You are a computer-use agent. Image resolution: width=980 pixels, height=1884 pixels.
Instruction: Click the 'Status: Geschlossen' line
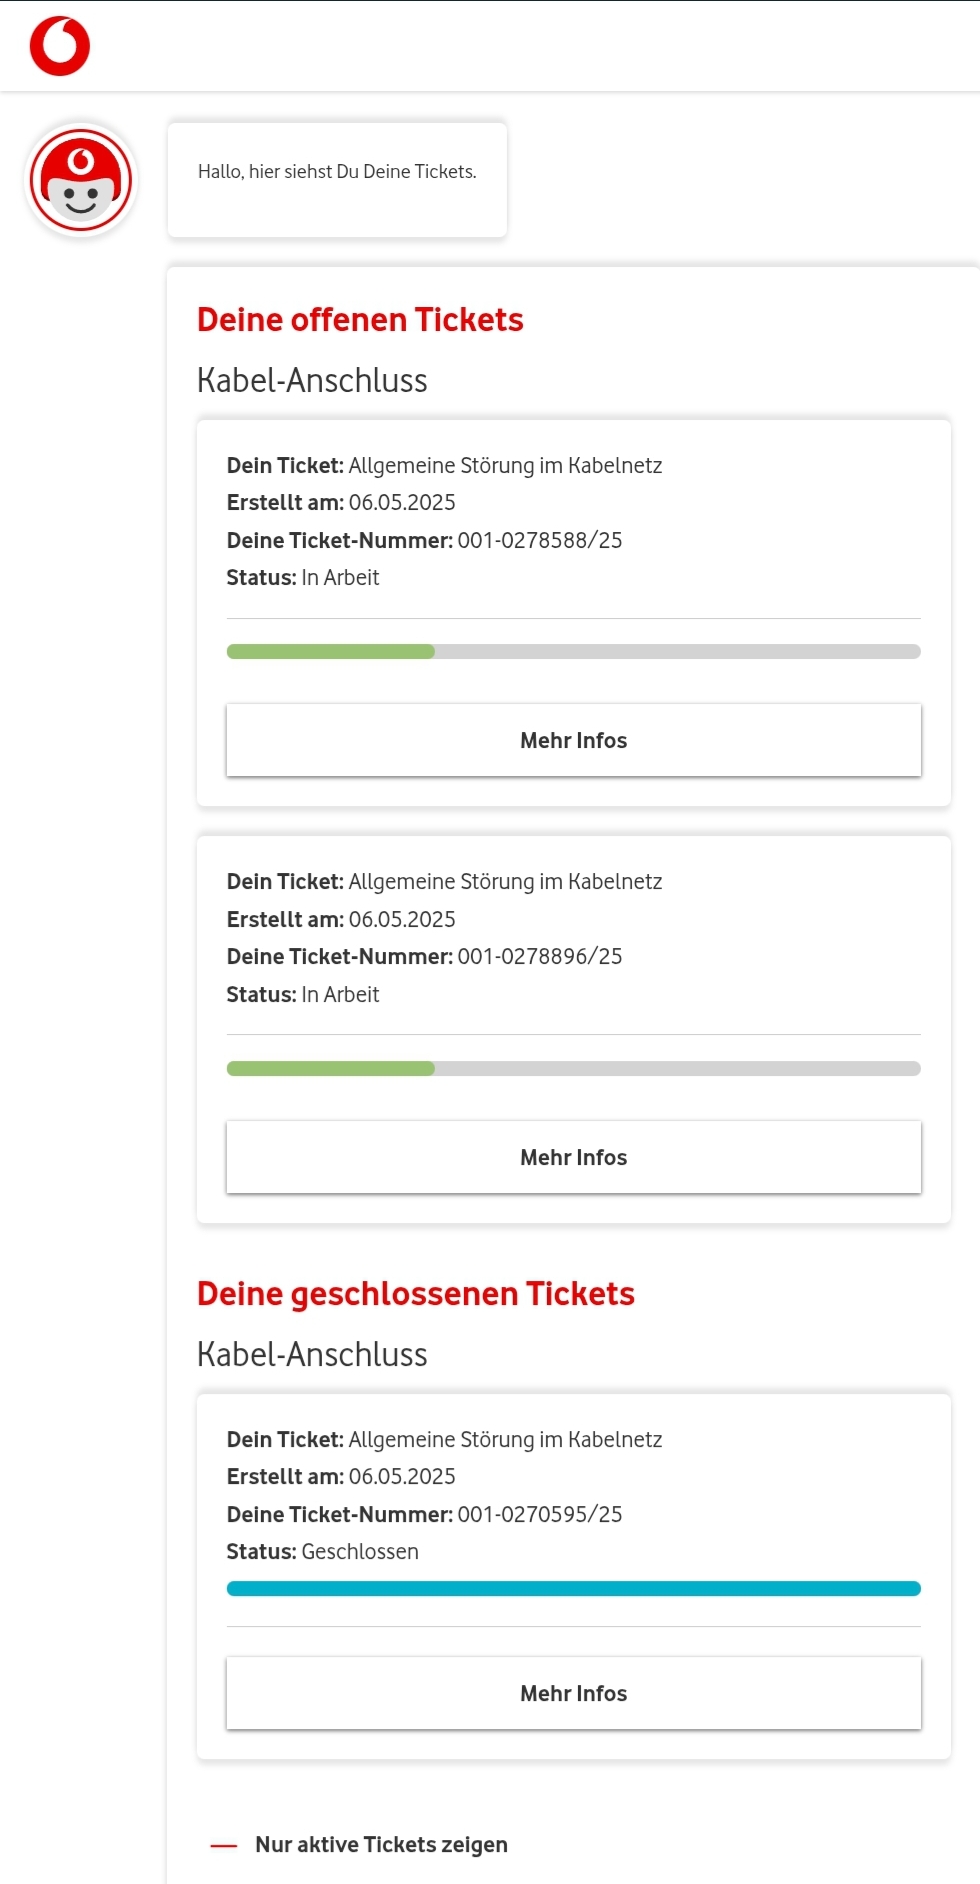click(x=322, y=1552)
